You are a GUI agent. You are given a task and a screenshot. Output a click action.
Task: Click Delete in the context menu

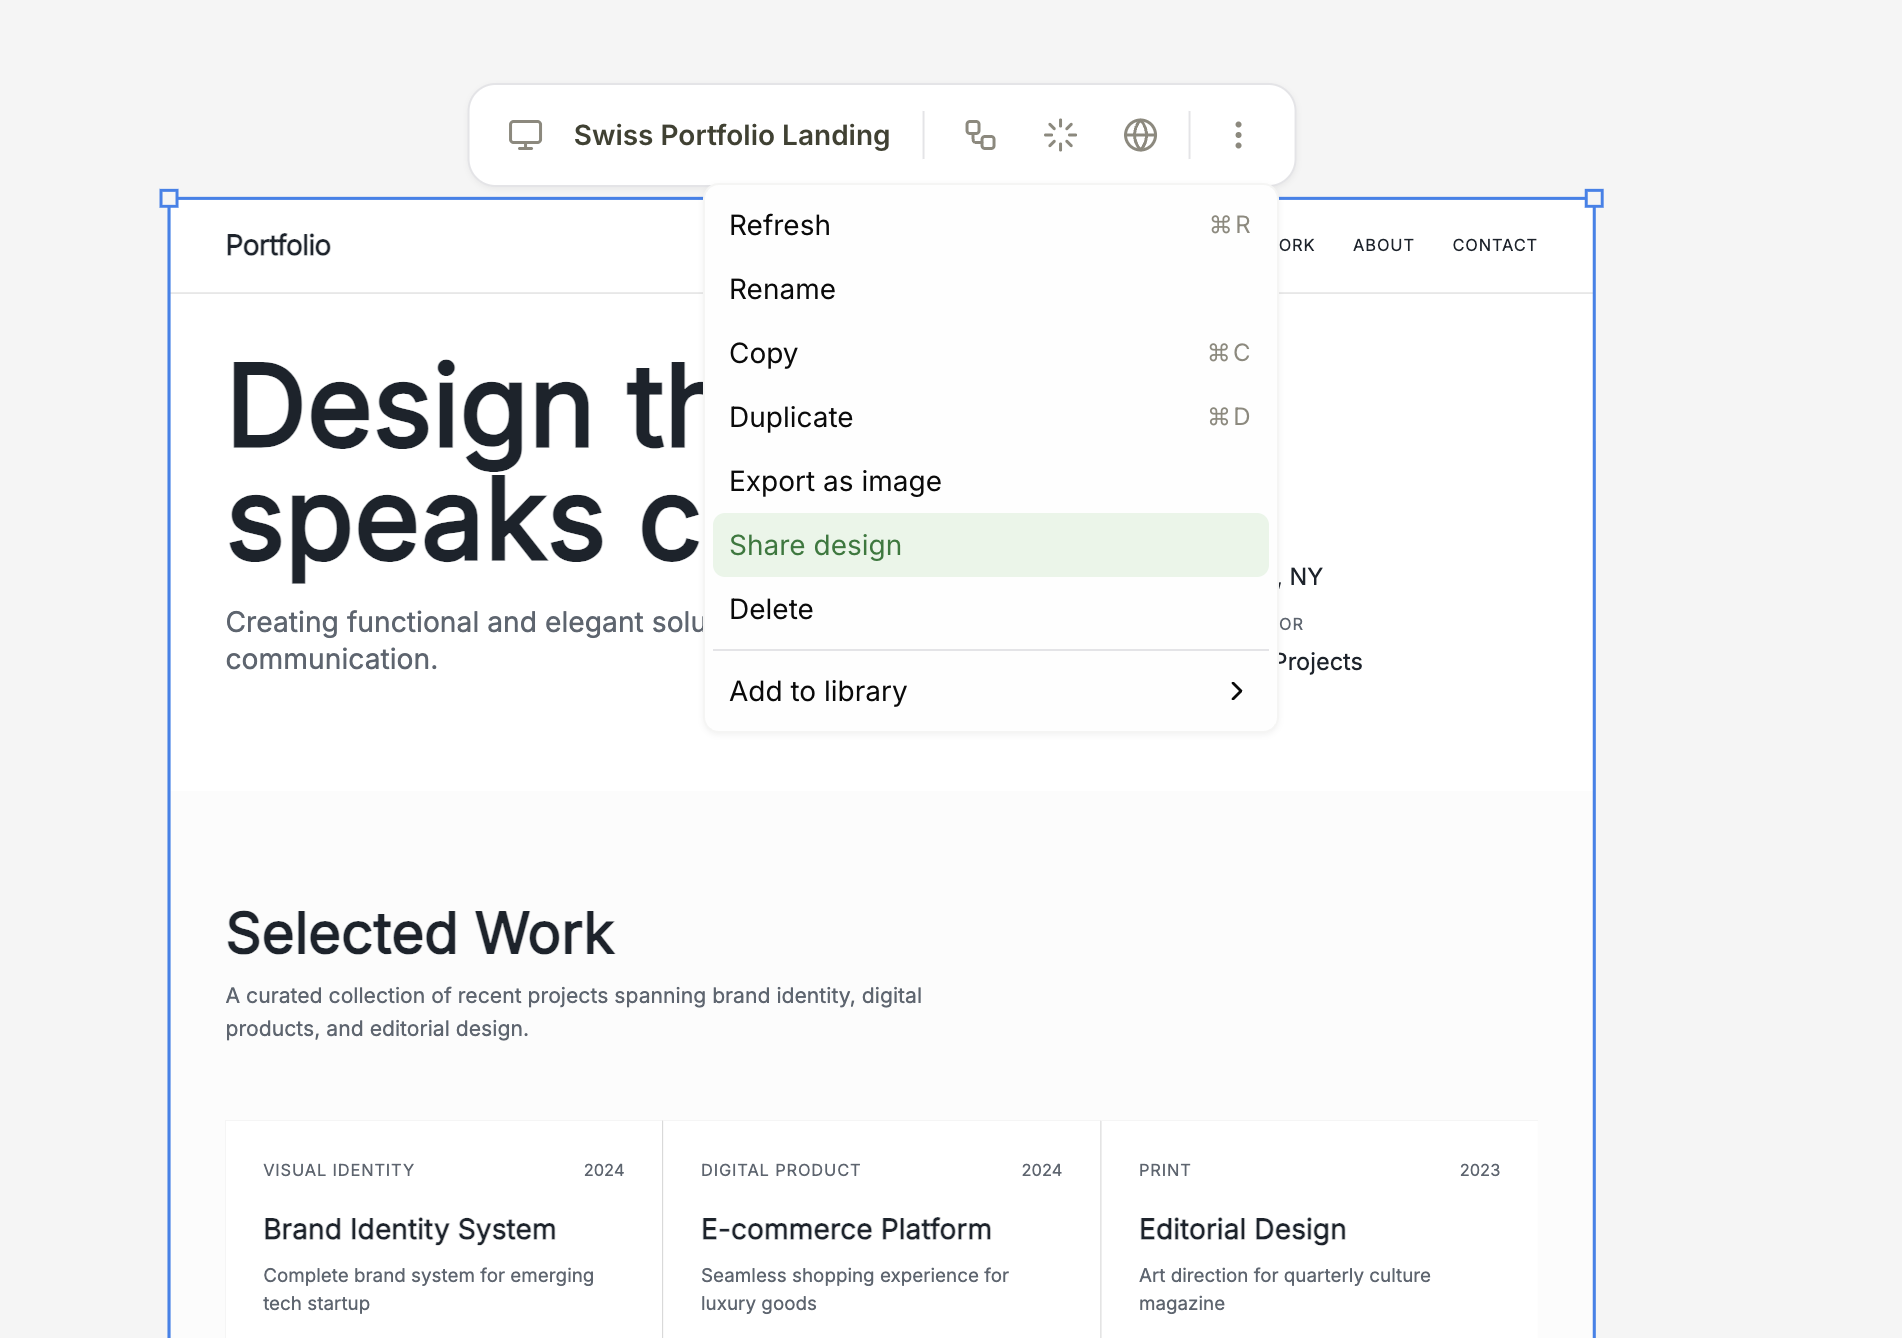[771, 609]
